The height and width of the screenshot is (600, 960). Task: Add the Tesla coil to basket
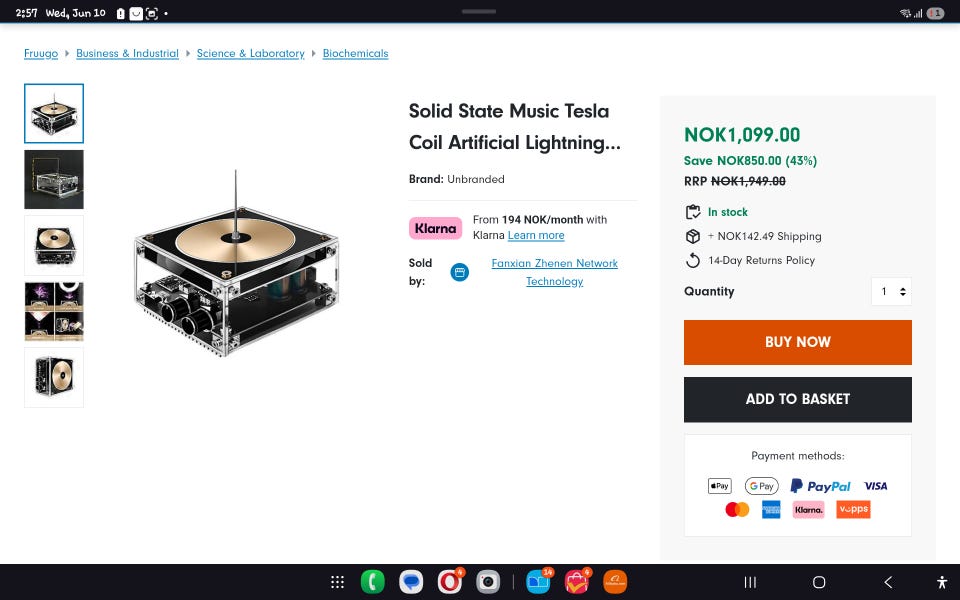[798, 399]
